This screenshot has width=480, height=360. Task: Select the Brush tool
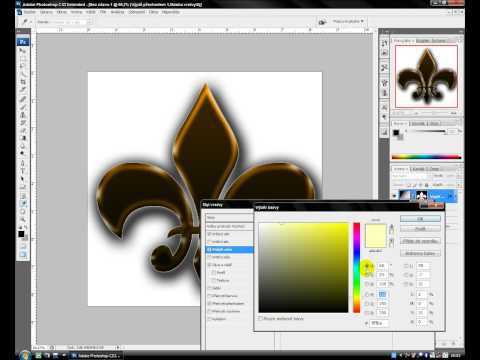tap(23, 107)
